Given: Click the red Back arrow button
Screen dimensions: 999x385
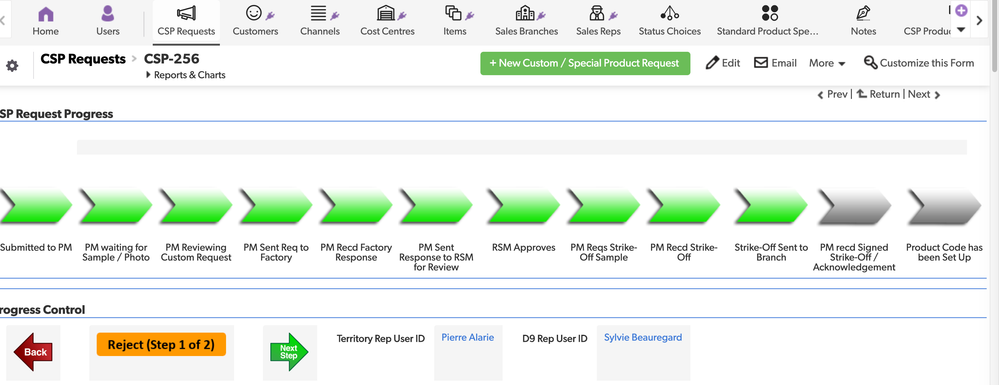Looking at the screenshot, I should (x=33, y=352).
